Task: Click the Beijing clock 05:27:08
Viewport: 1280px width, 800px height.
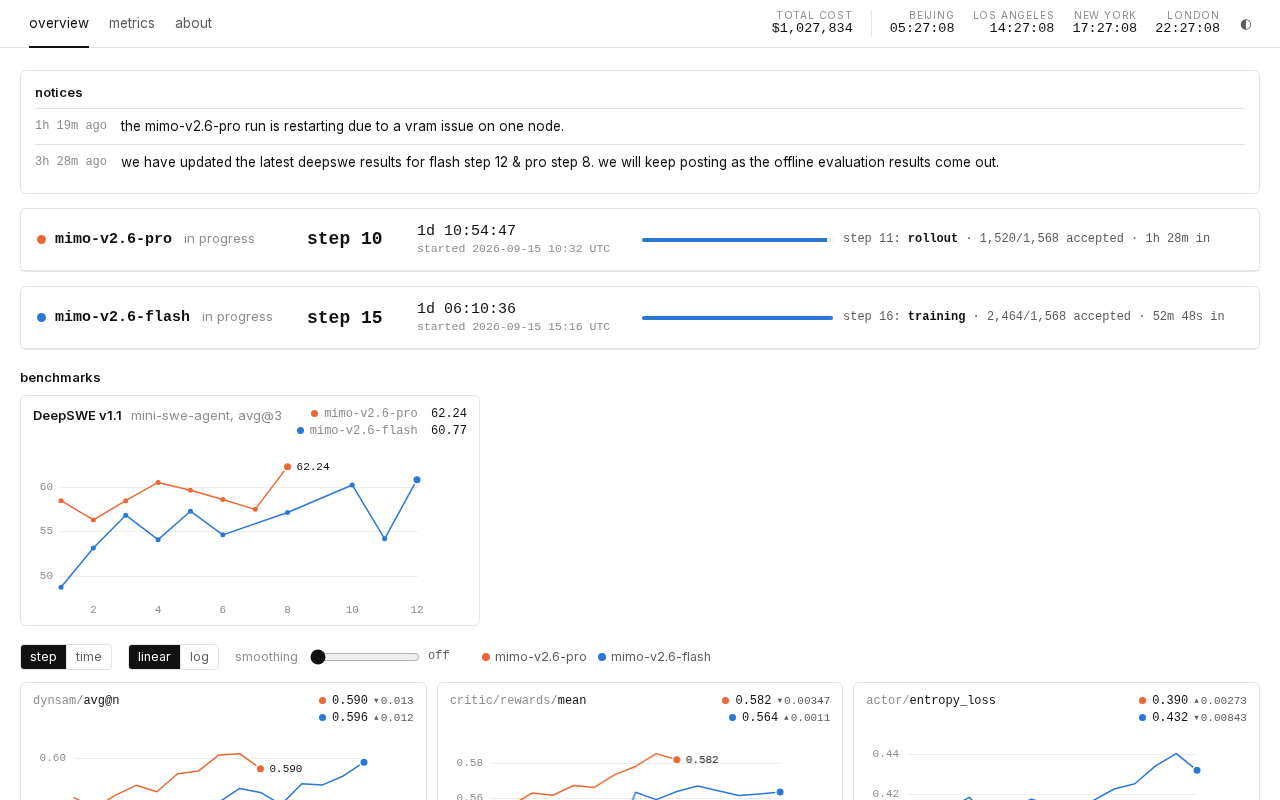Action: (922, 29)
